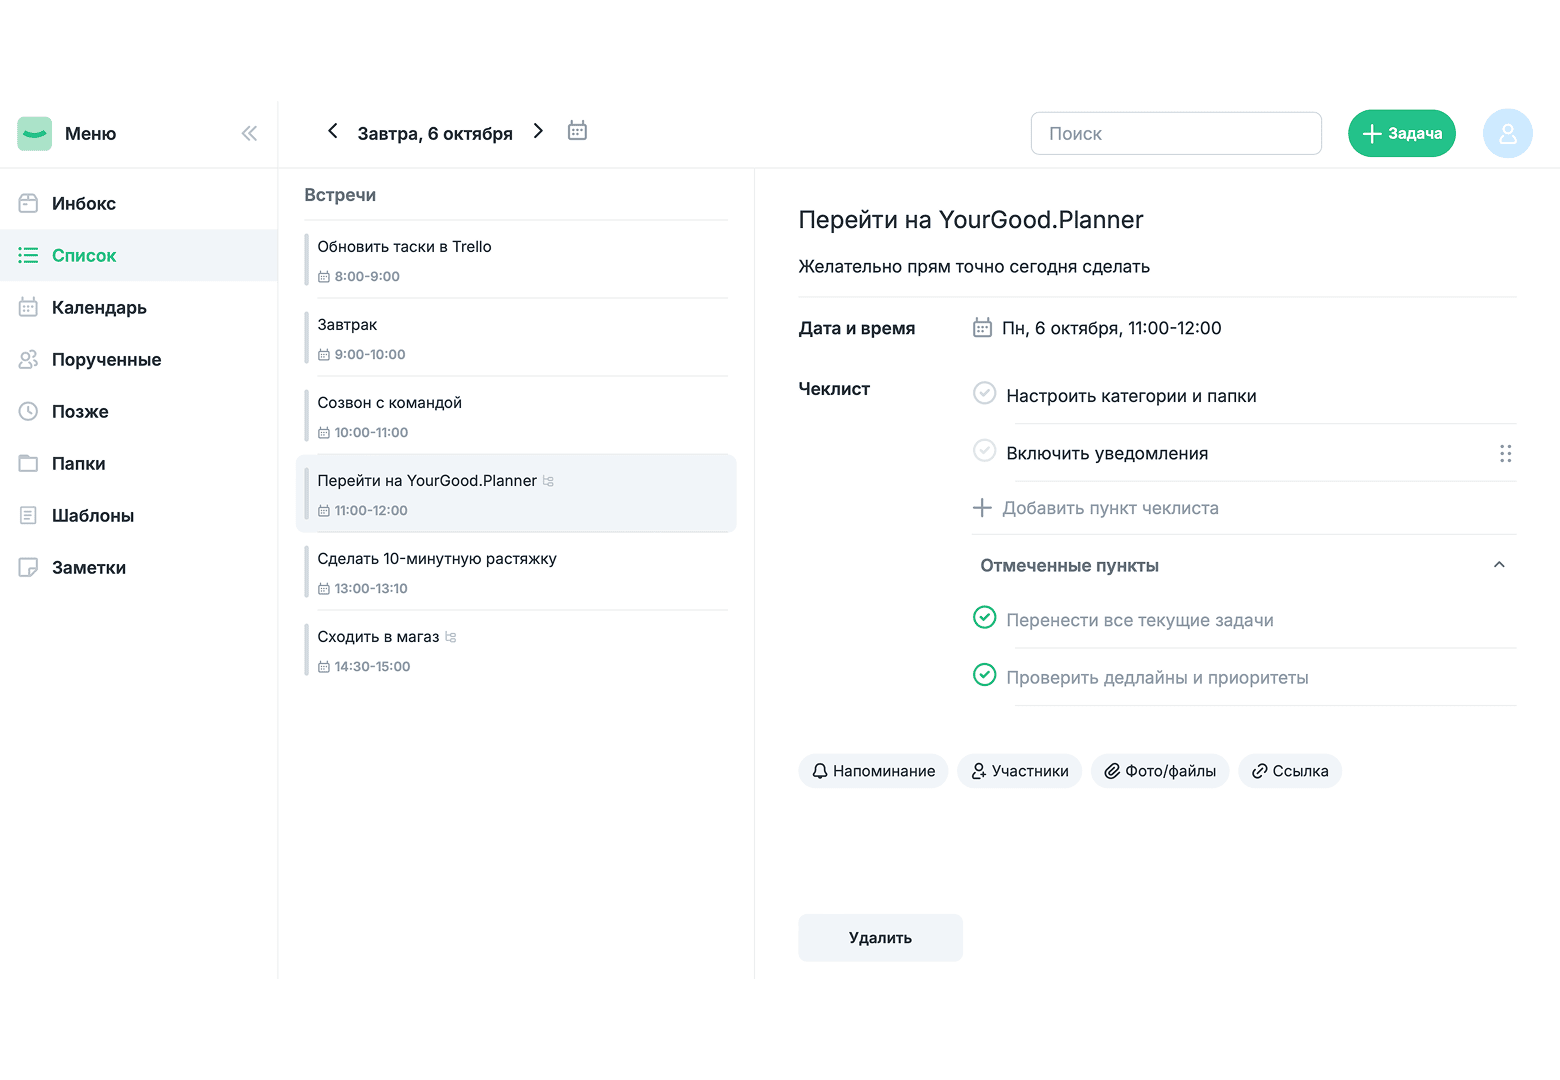Click the Поиск search field

pos(1175,133)
